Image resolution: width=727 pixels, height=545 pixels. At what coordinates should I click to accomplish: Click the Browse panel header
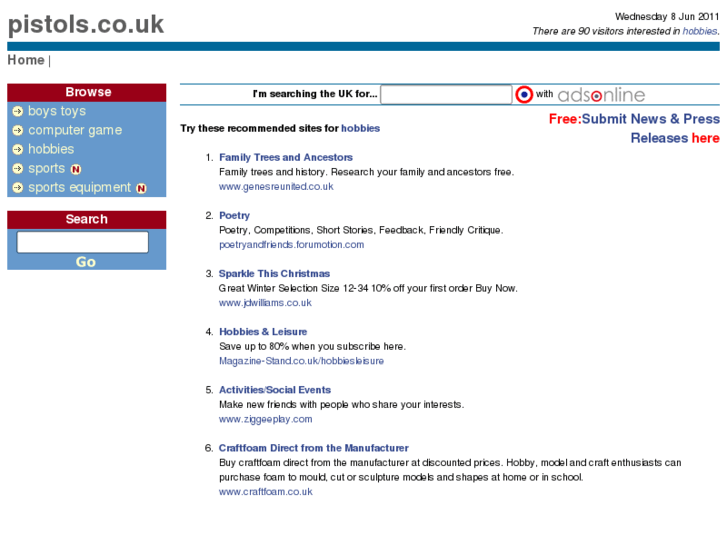click(87, 92)
